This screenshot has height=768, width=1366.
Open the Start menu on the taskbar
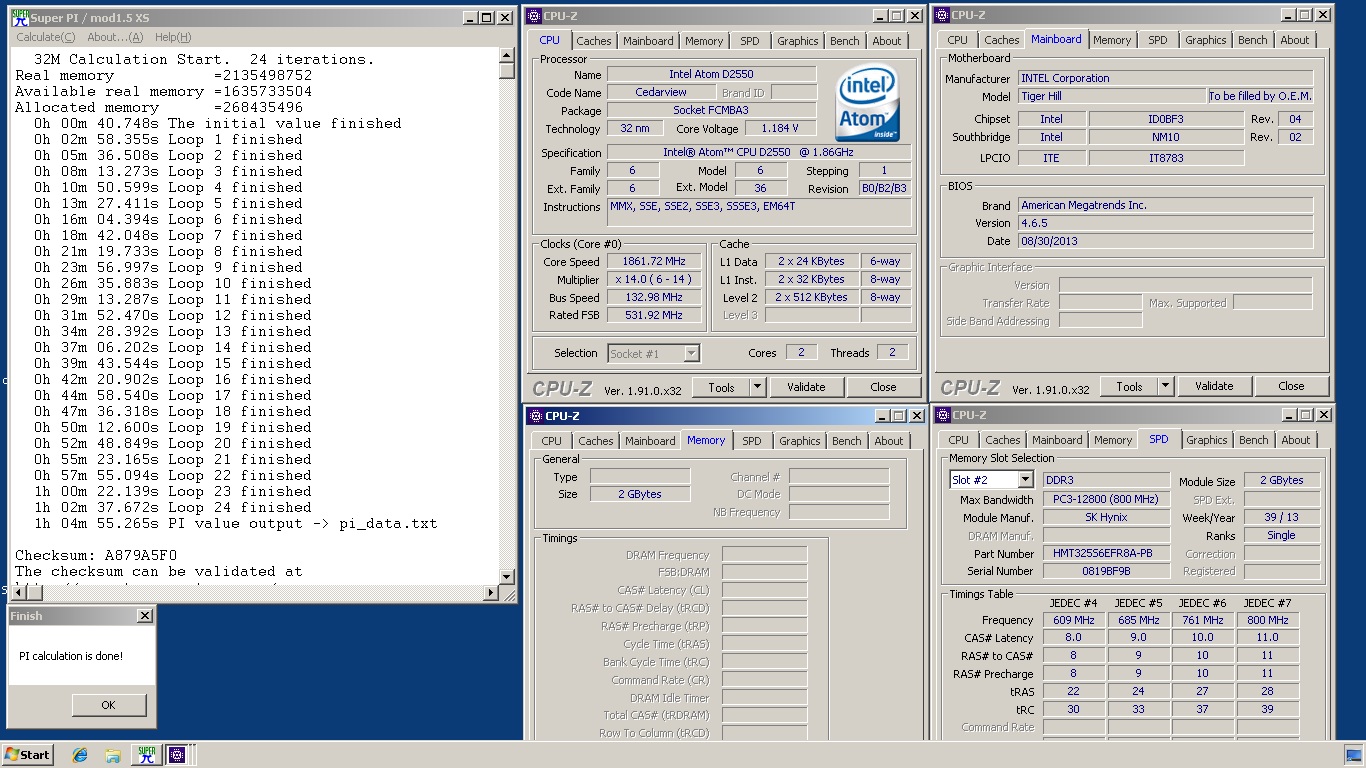click(28, 755)
